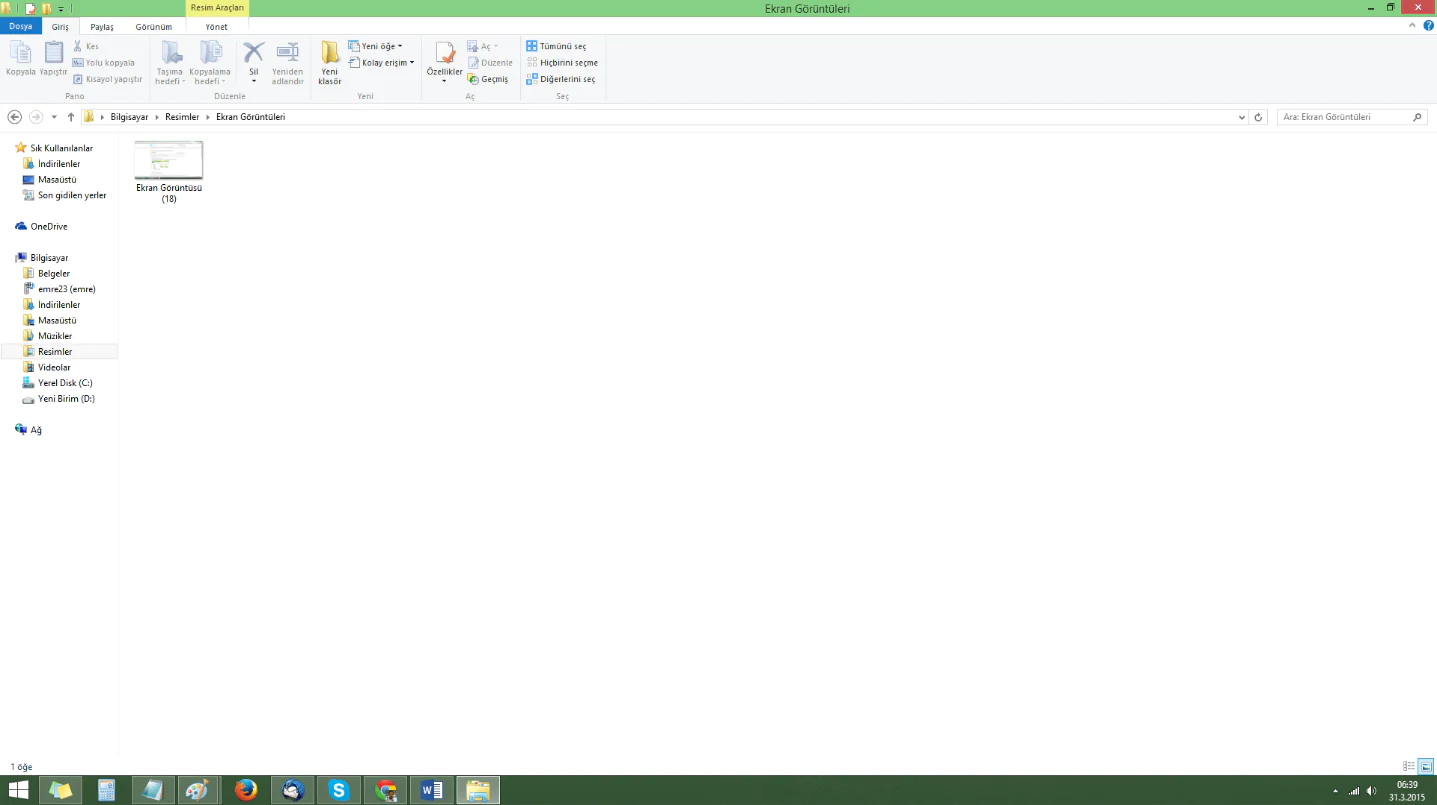1437x805 pixels.
Task: Open the ribbon help question mark icon
Action: pyautogui.click(x=1428, y=26)
